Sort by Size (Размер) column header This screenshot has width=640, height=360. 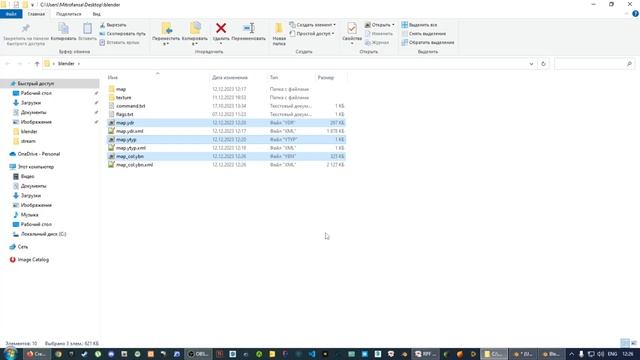tap(326, 78)
